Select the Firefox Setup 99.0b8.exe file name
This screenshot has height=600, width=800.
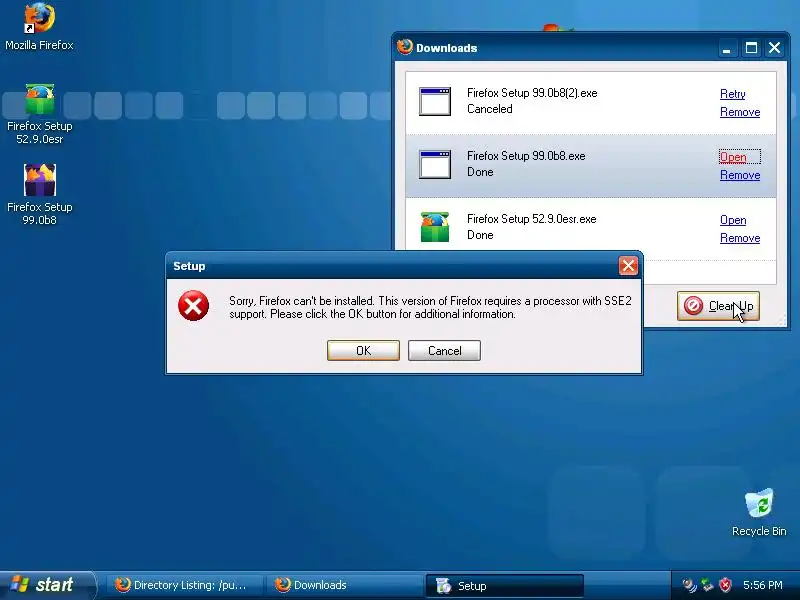[526, 156]
